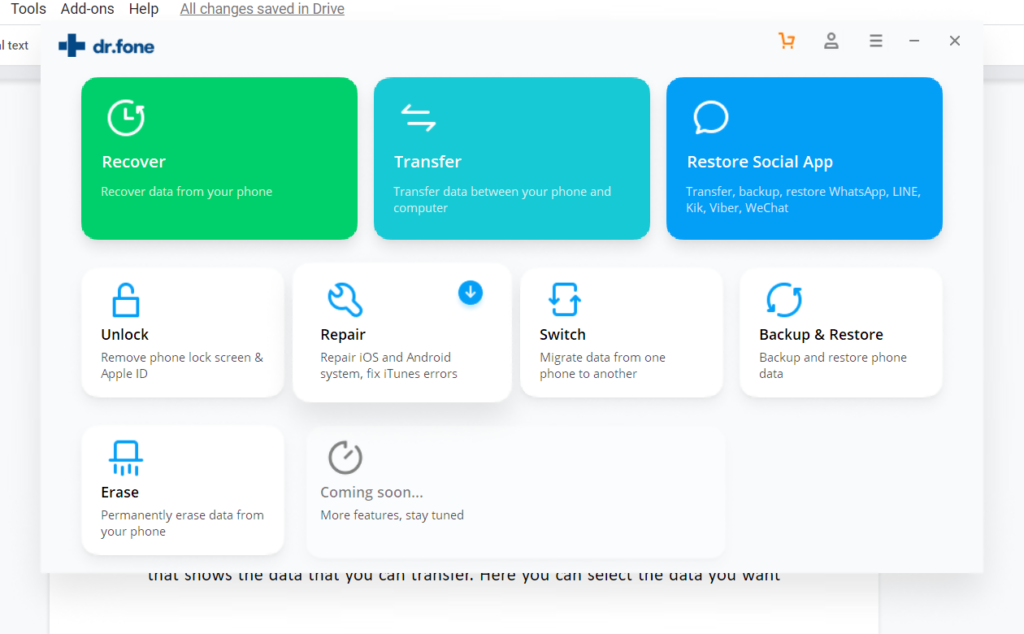
Task: Open the shopping cart icon
Action: click(787, 41)
